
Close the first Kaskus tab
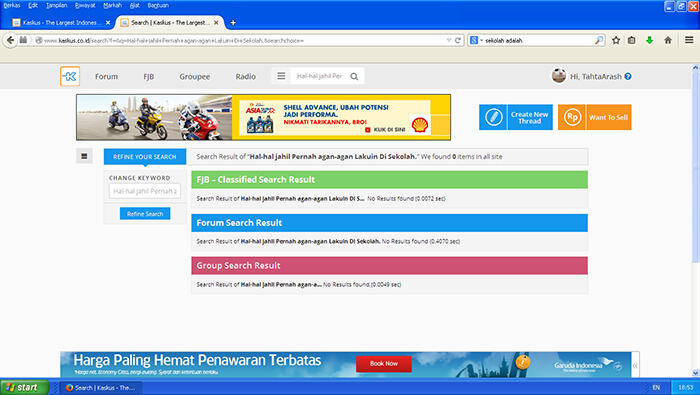coord(108,23)
